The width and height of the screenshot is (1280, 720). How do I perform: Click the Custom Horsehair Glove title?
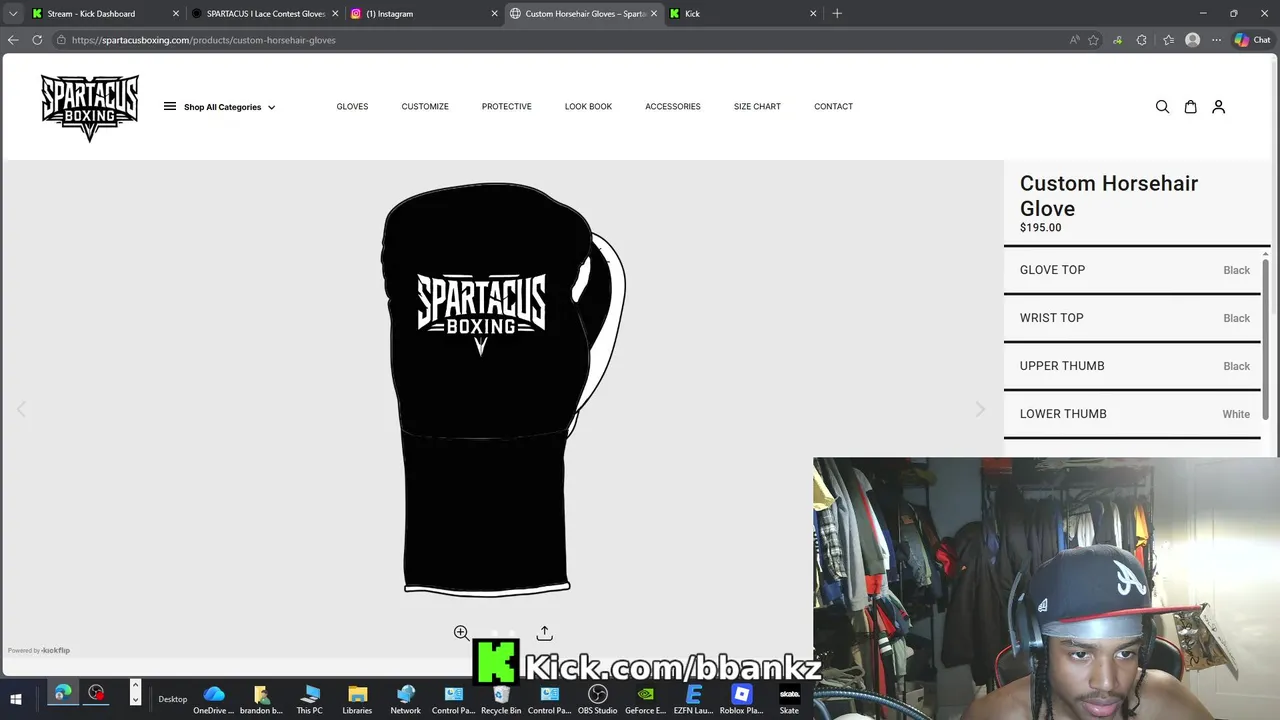click(x=1109, y=196)
